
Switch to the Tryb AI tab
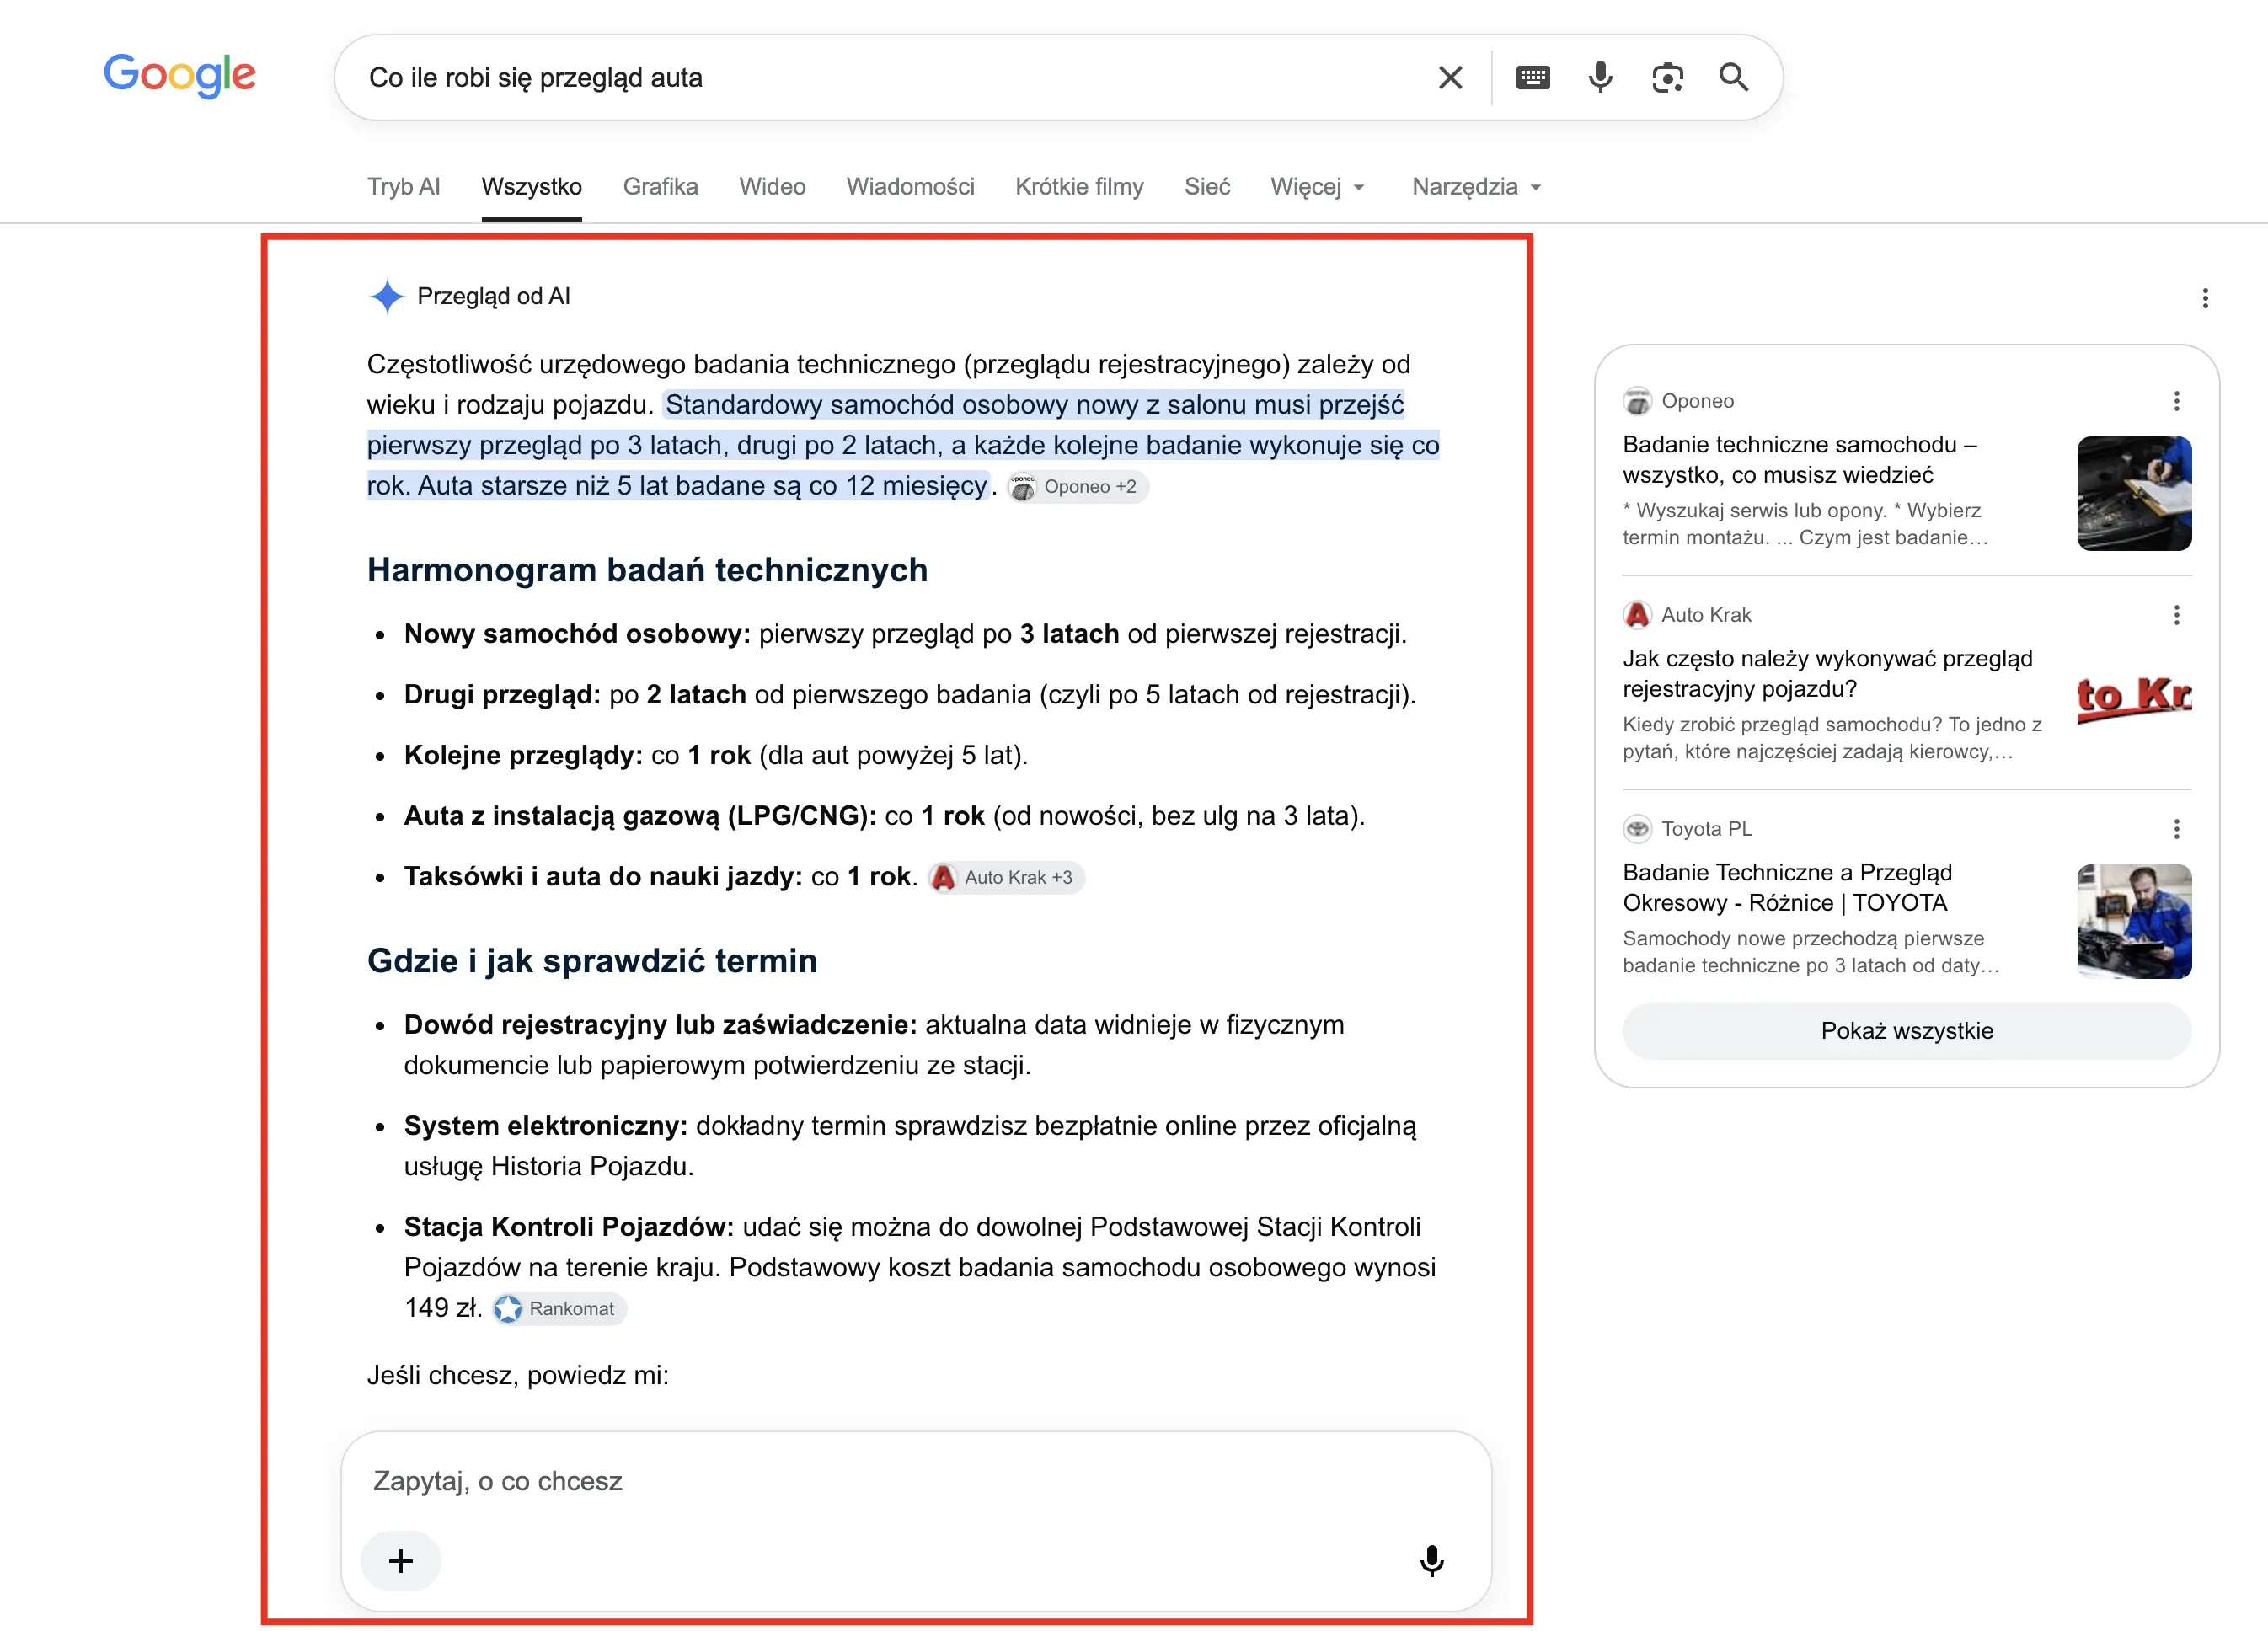pos(404,187)
